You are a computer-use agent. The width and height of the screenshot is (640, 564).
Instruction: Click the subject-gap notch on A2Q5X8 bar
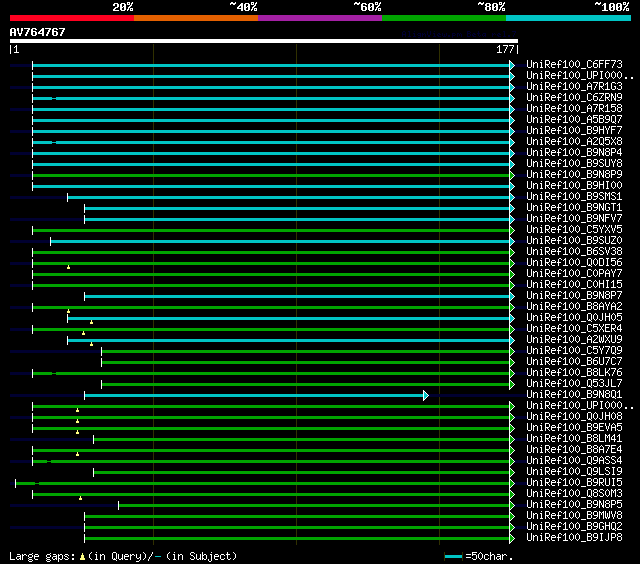(54, 142)
